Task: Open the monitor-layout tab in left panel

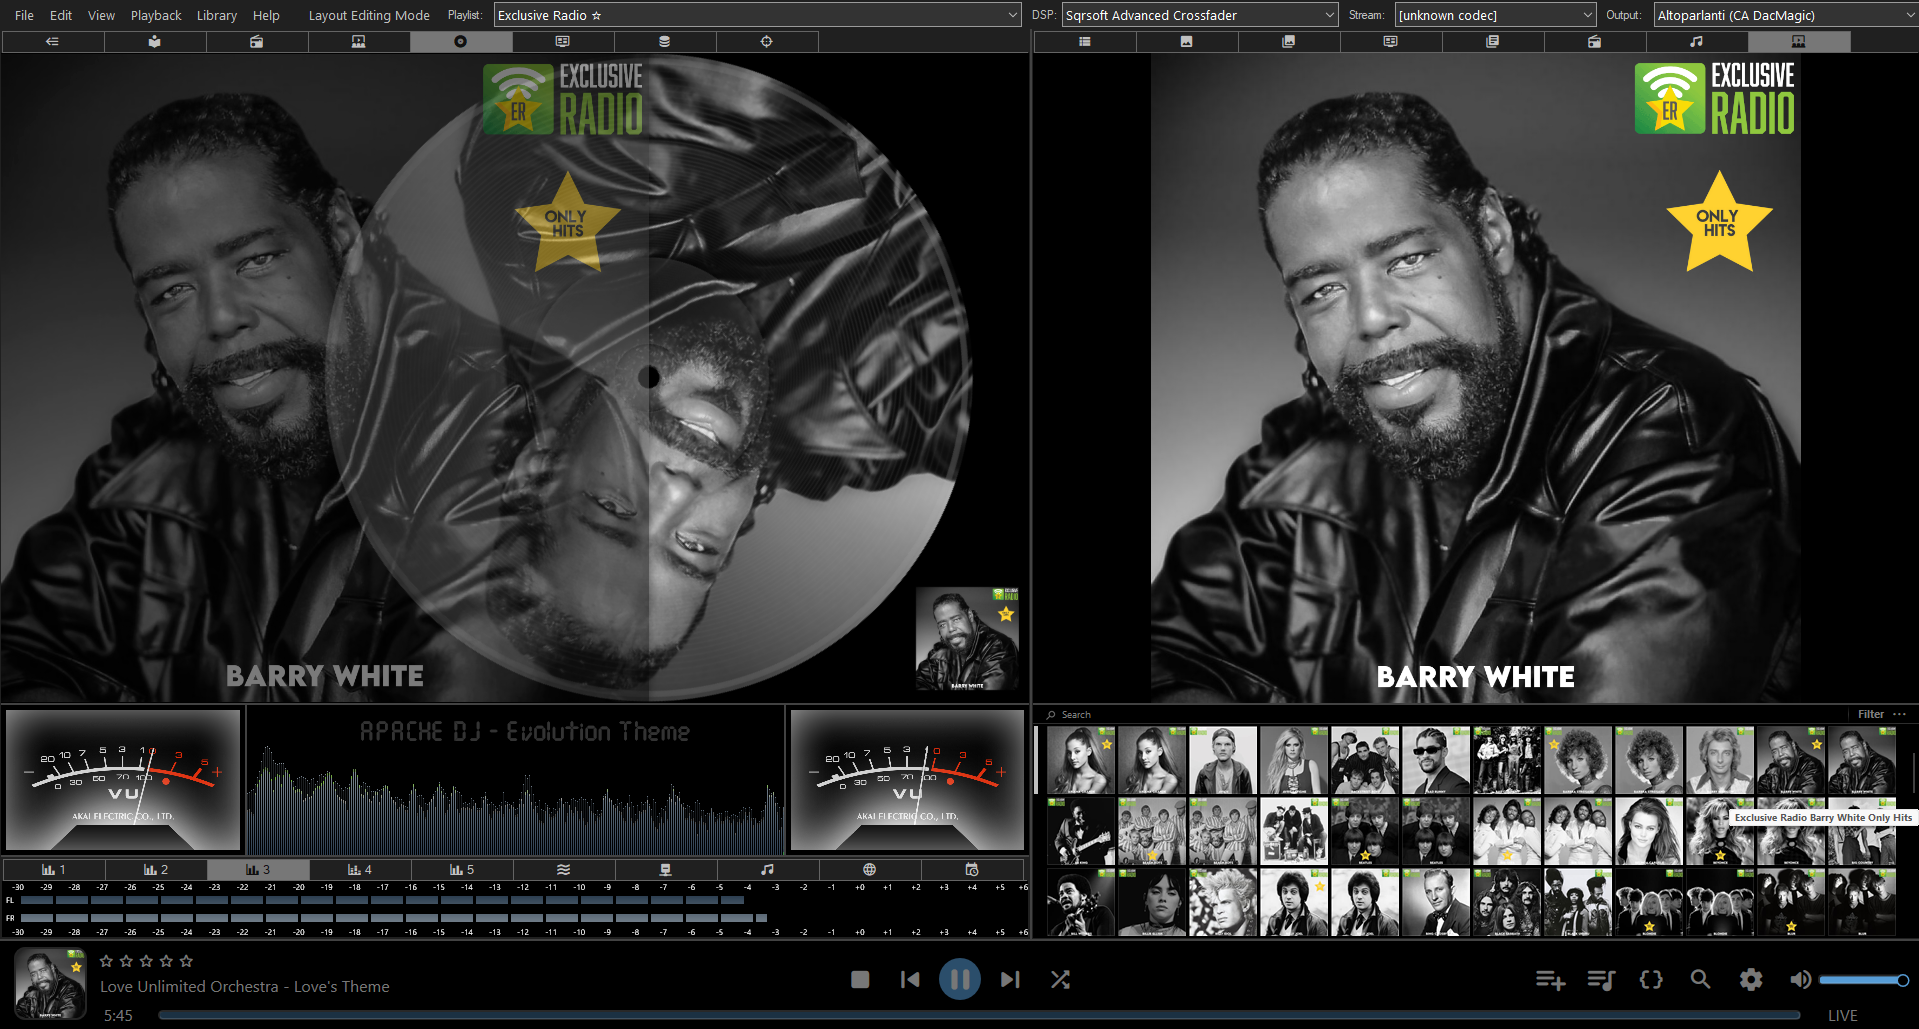Action: 563,41
